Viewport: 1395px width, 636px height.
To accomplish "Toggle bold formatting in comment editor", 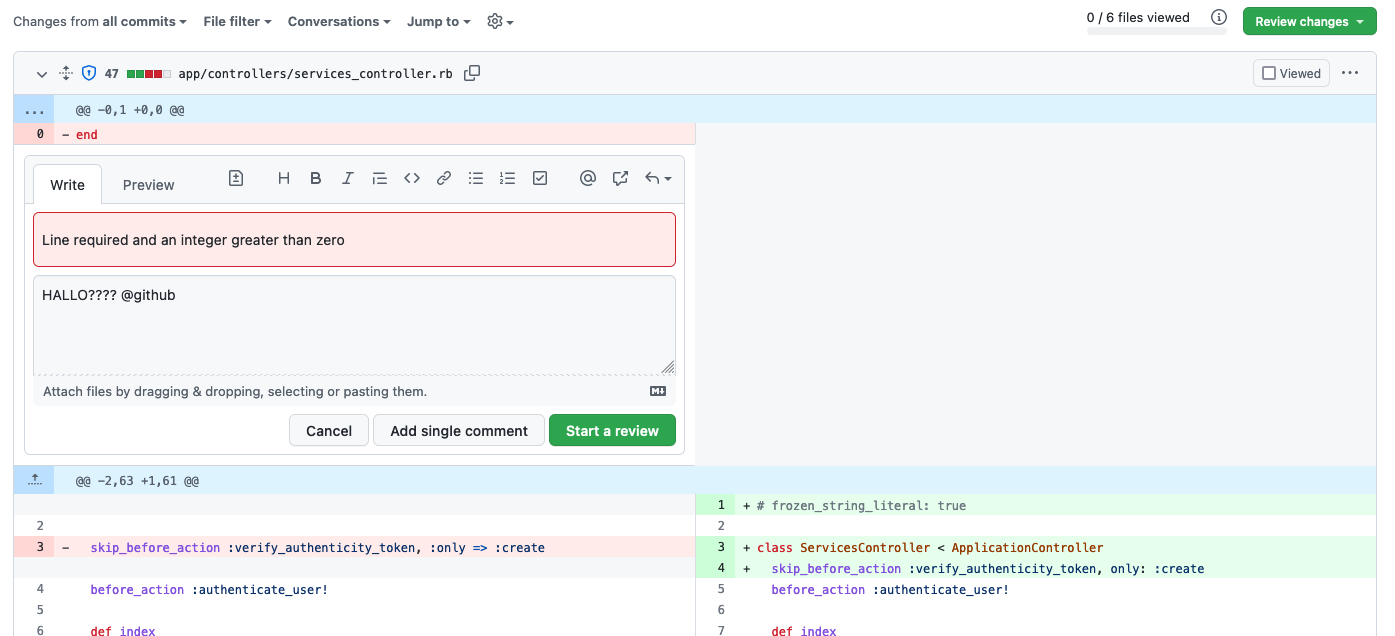I will coord(315,177).
